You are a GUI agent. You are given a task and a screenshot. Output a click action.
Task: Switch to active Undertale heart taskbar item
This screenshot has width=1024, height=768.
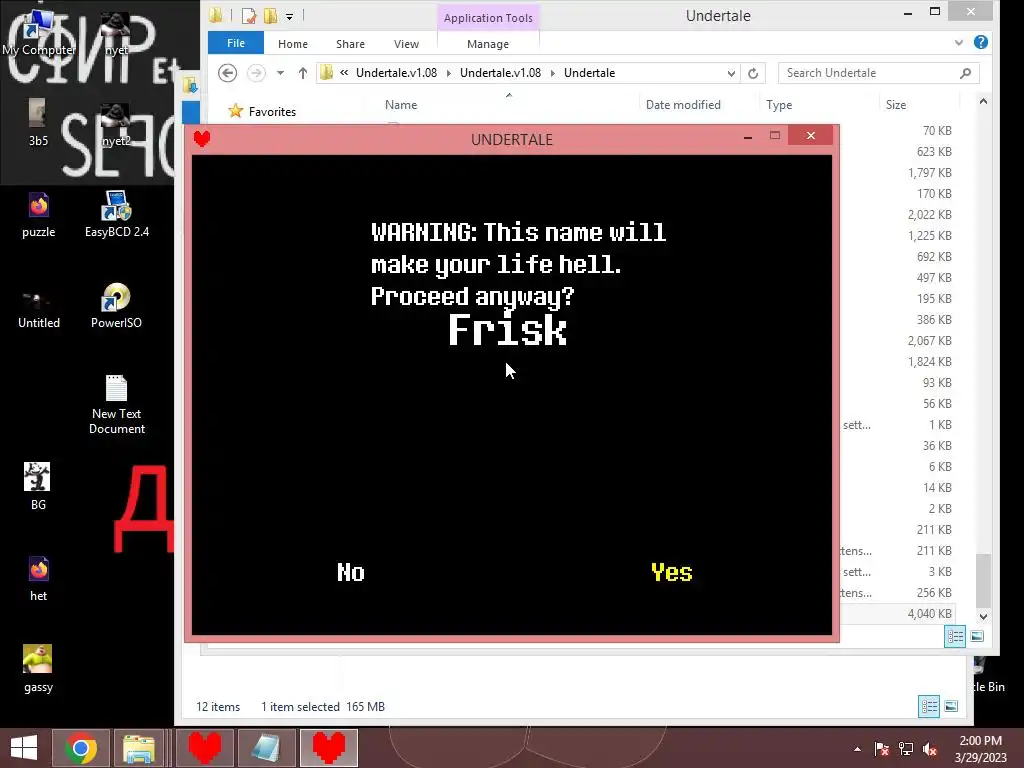tap(328, 748)
